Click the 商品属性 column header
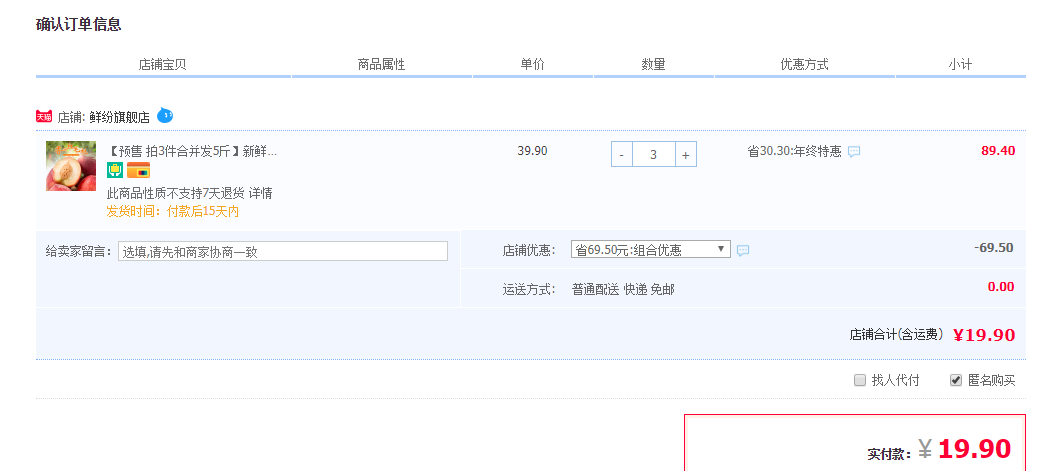This screenshot has height=471, width=1057. tap(382, 65)
